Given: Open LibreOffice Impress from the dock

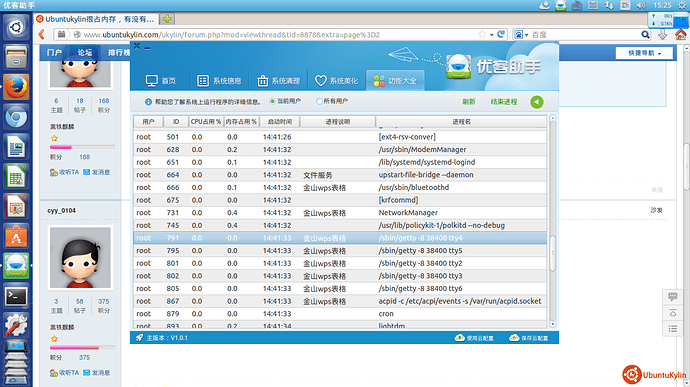Looking at the screenshot, I should 16,206.
